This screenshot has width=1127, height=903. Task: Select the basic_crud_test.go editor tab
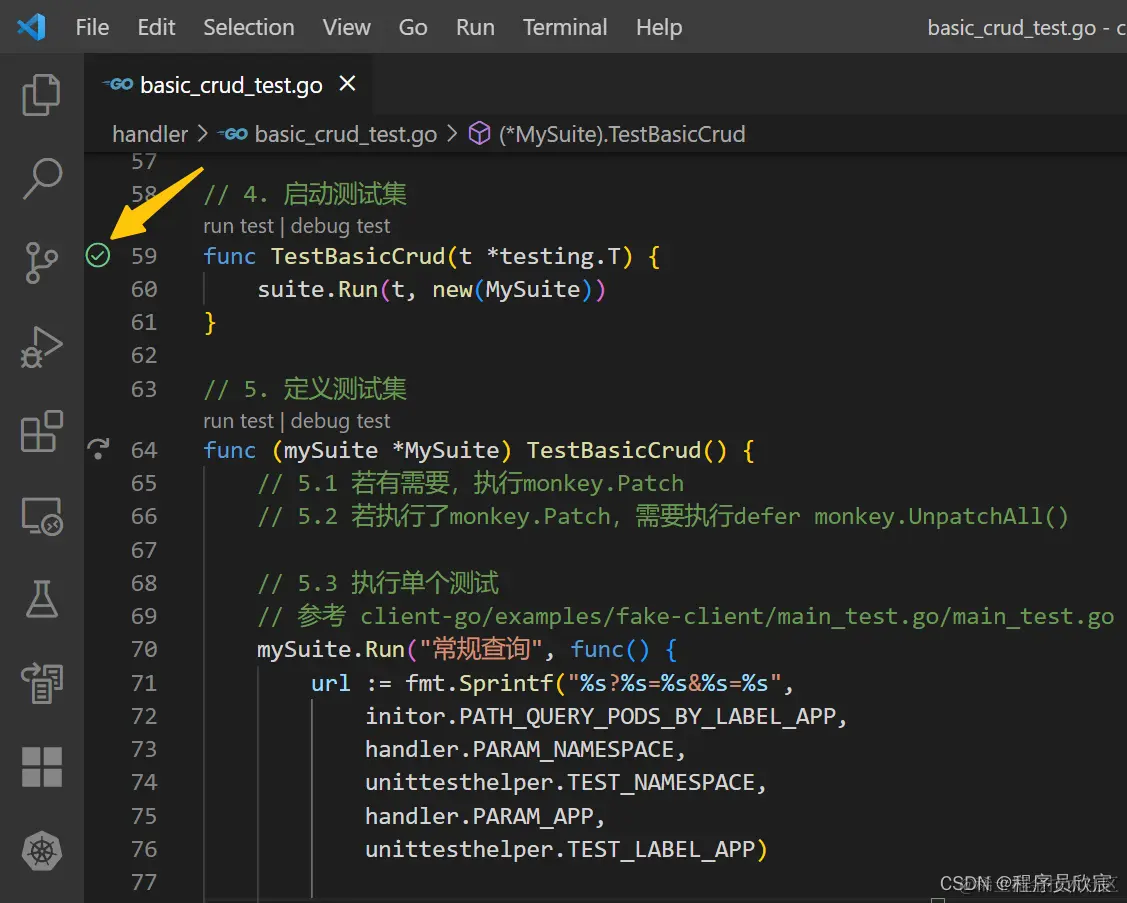coord(229,84)
